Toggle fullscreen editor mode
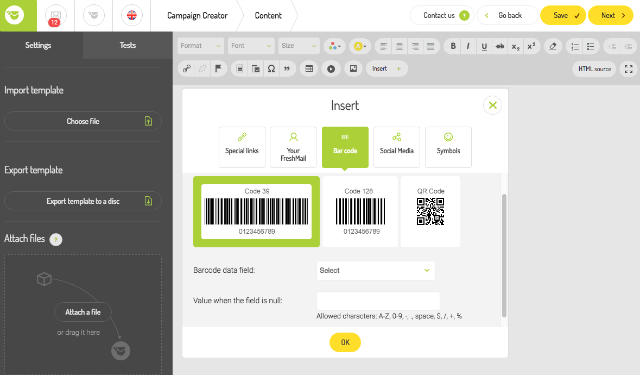This screenshot has width=640, height=375. point(629,69)
